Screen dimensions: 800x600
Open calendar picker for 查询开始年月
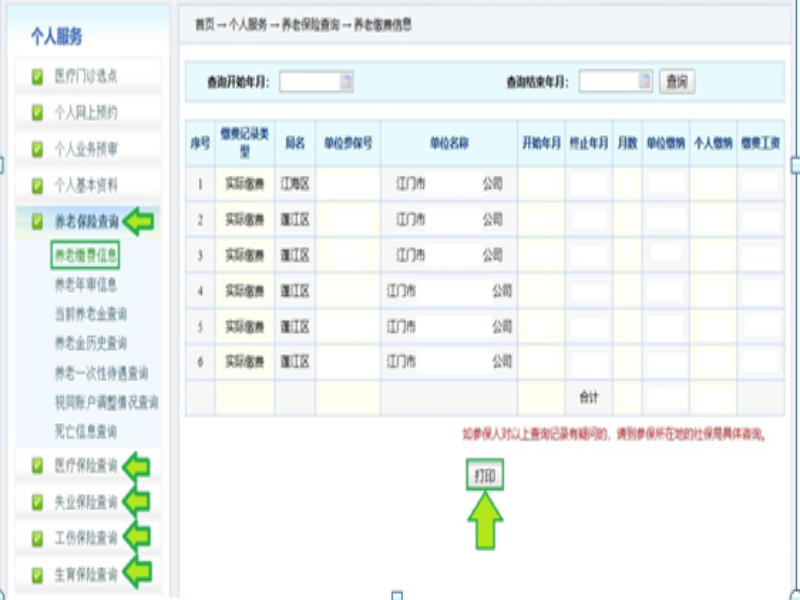click(x=346, y=82)
